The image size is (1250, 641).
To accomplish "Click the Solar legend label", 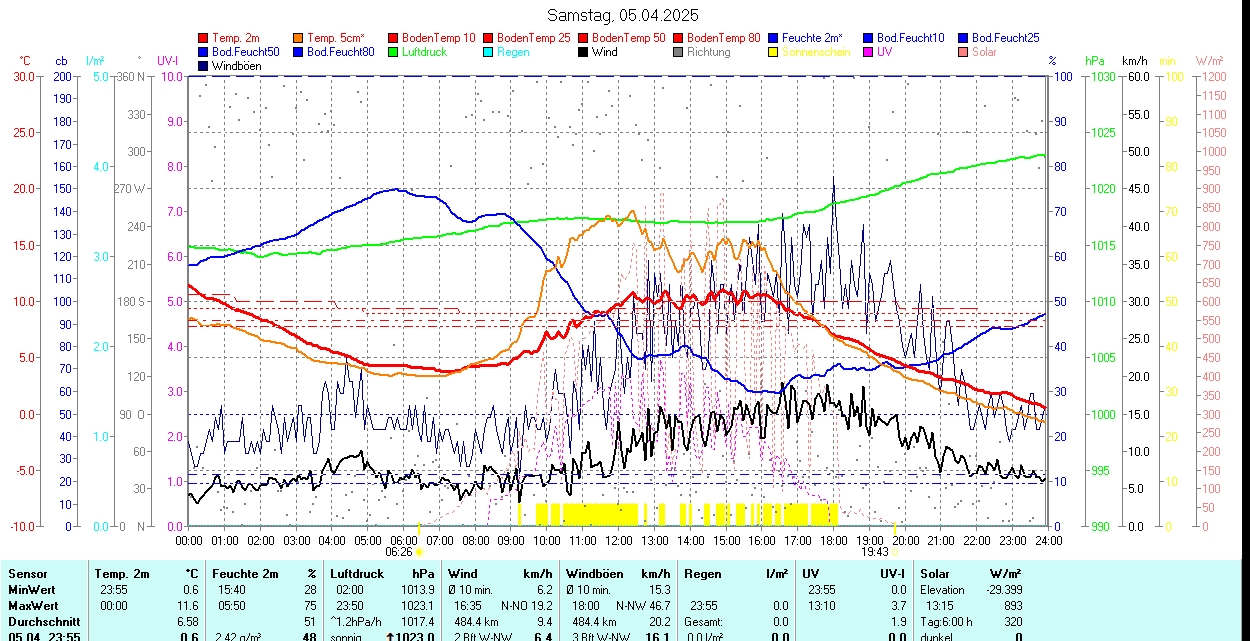I will pos(984,52).
